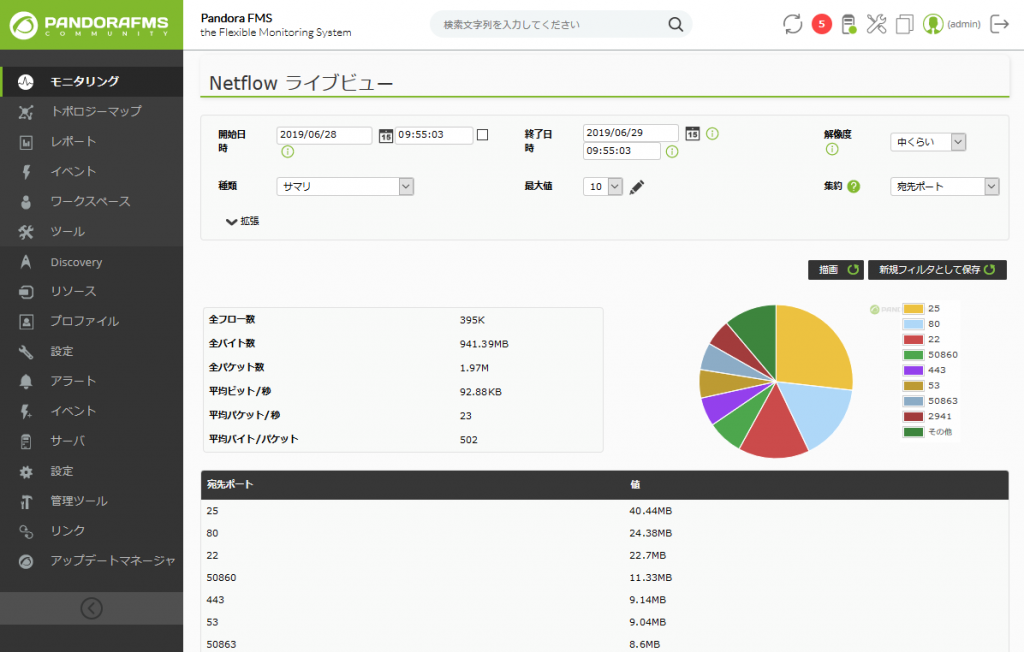Open the start date calendar picker
This screenshot has width=1024, height=652.
click(386, 134)
